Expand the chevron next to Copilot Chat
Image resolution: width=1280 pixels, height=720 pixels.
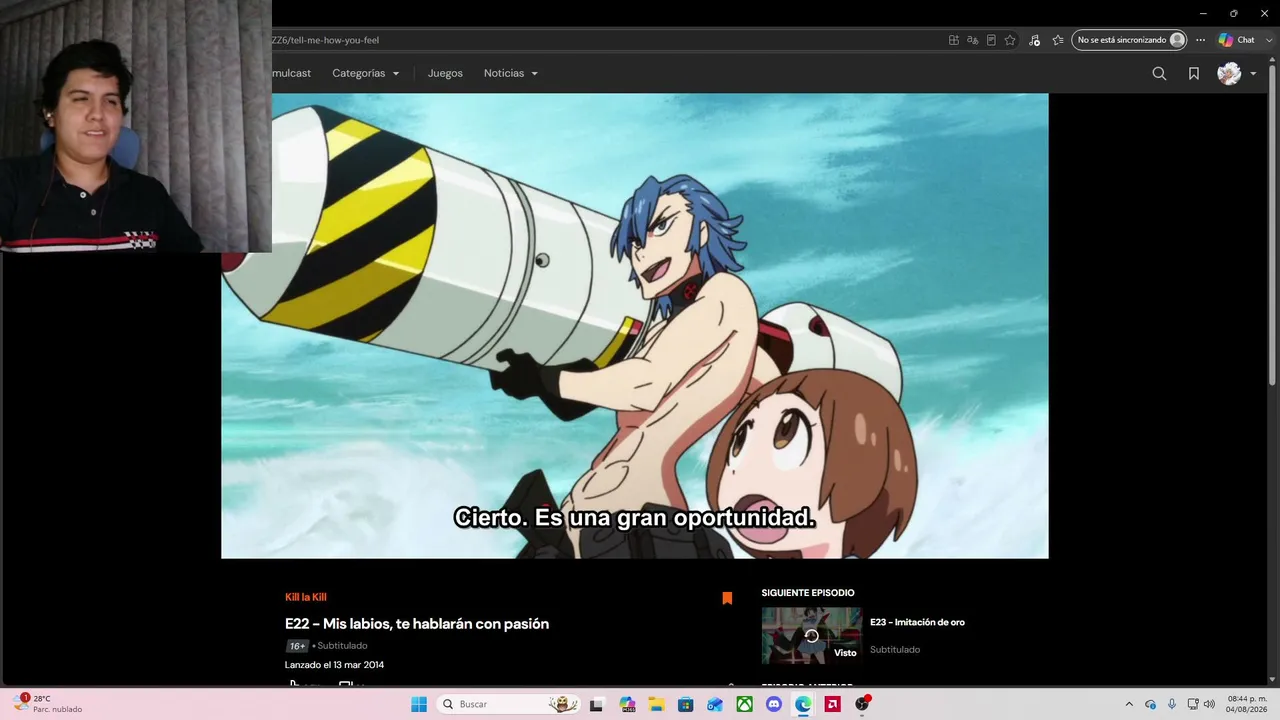(x=1267, y=40)
